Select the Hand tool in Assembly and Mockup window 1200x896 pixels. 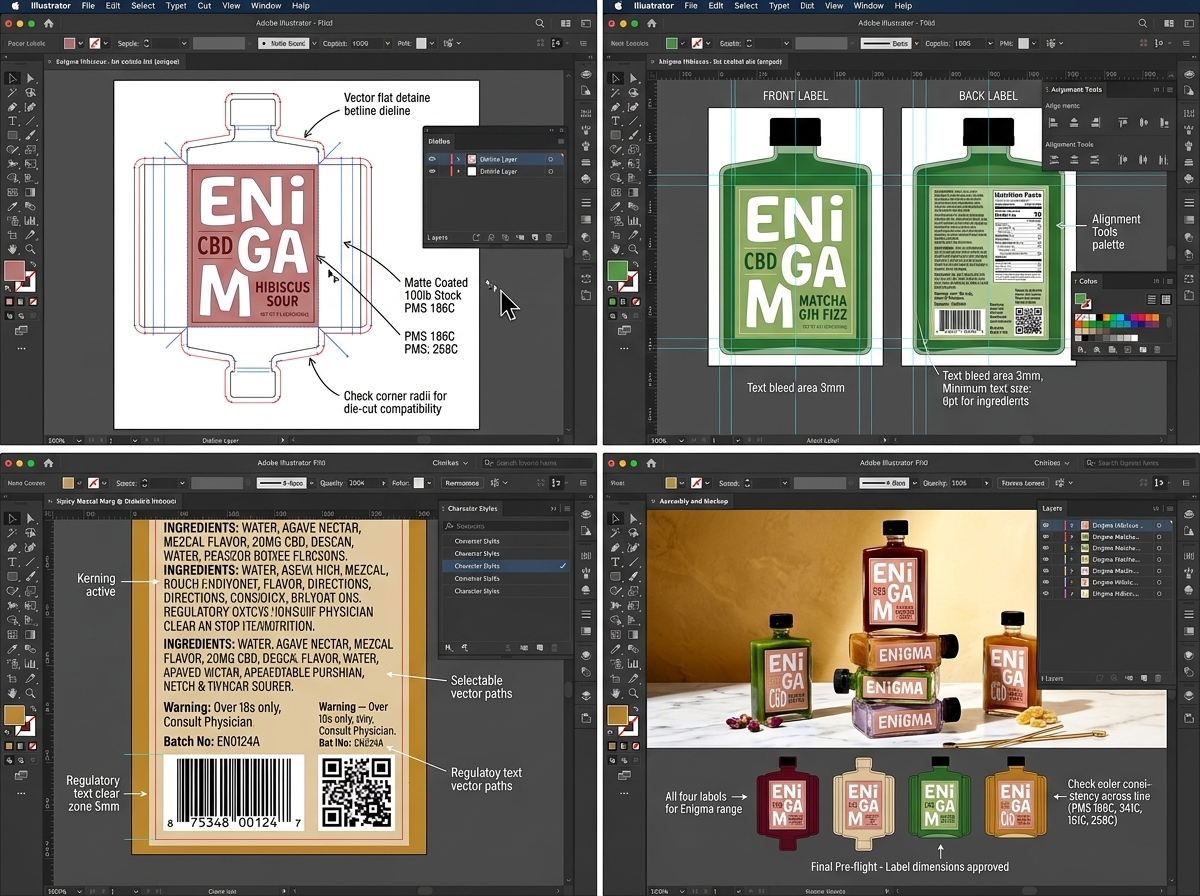click(x=617, y=691)
